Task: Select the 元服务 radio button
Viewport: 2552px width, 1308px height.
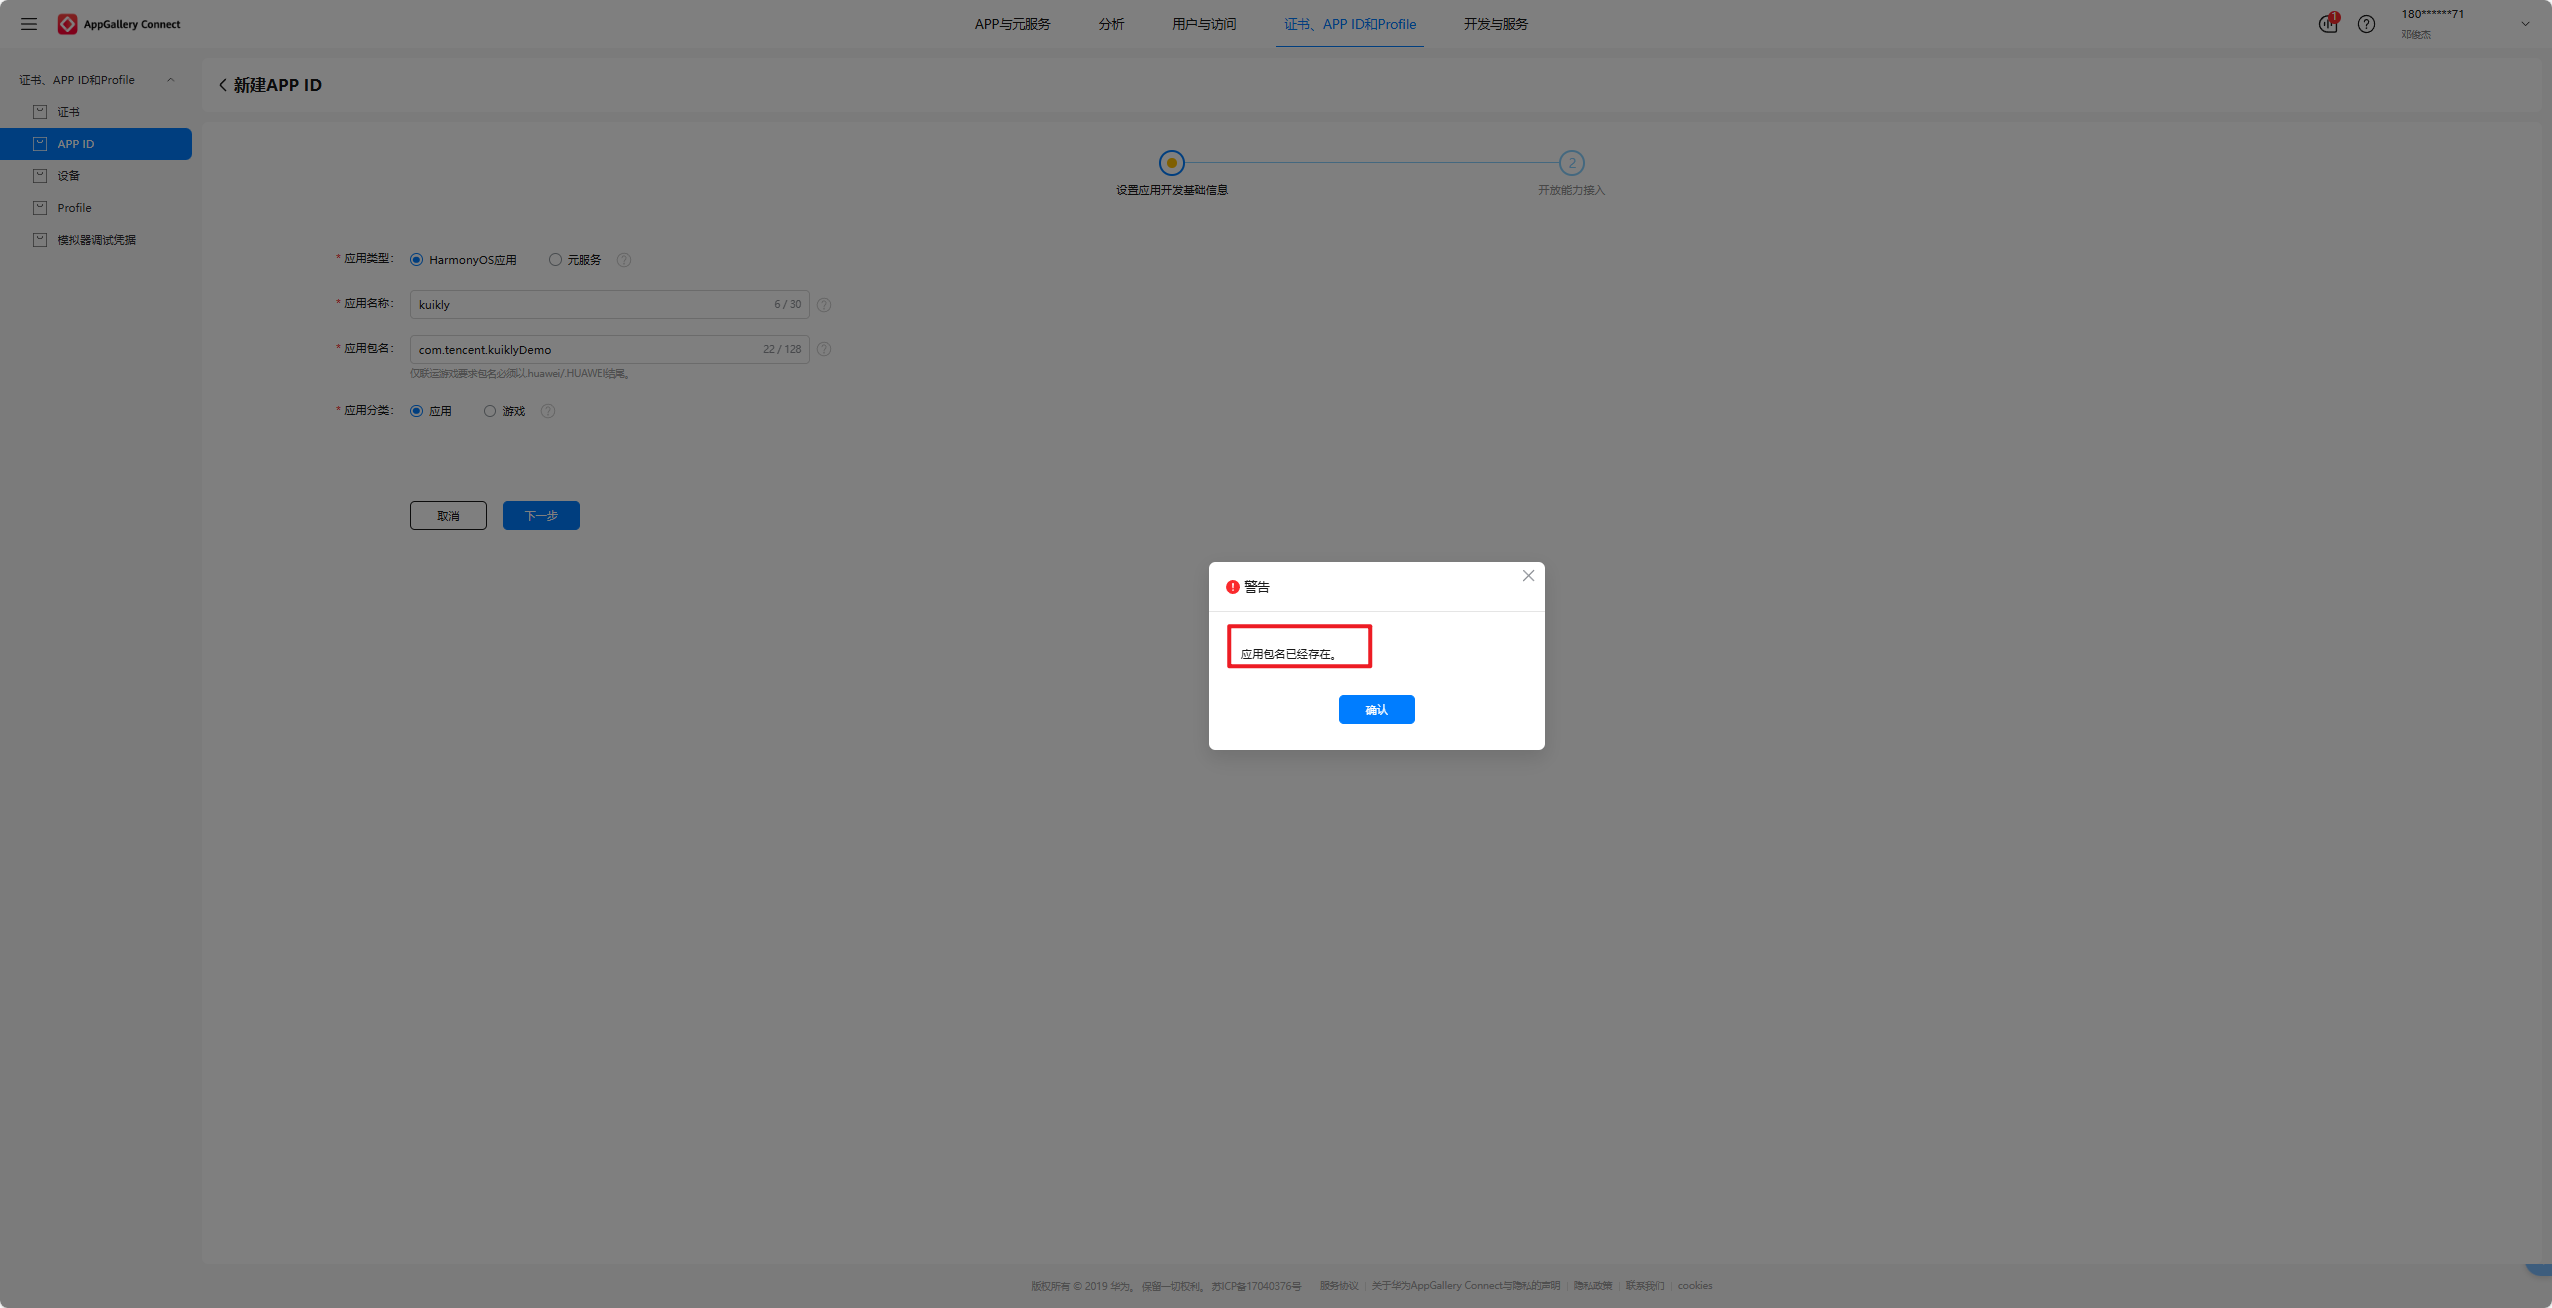Action: [555, 260]
